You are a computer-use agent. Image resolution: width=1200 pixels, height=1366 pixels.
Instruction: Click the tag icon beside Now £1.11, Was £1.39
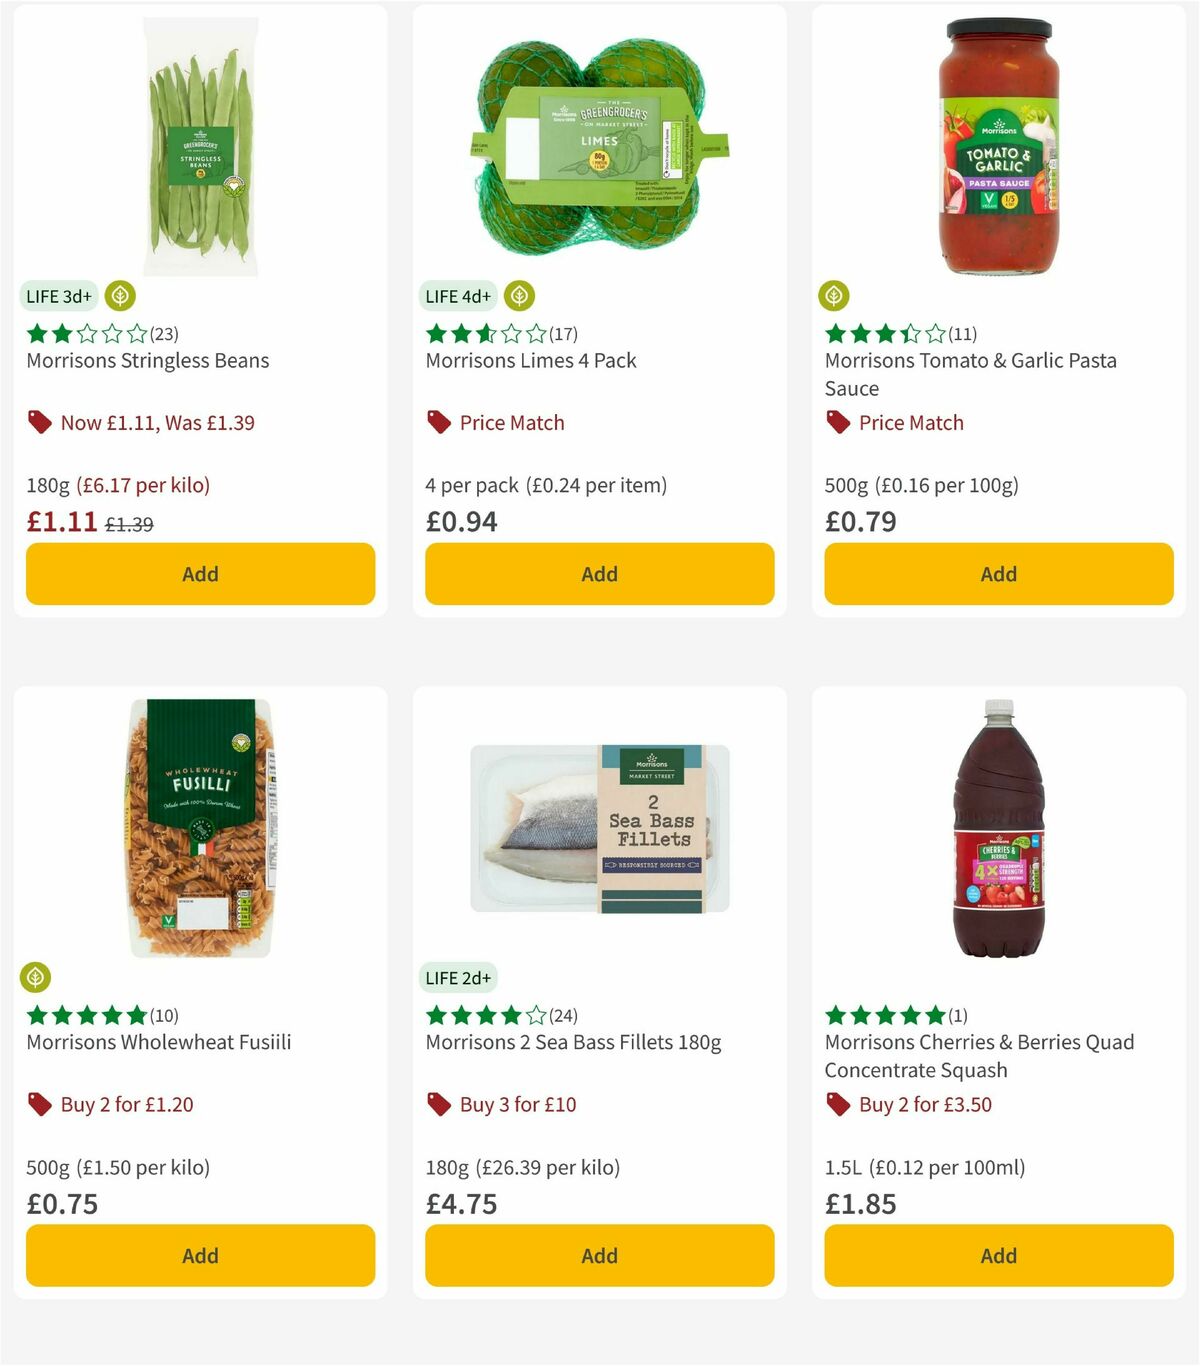40,422
